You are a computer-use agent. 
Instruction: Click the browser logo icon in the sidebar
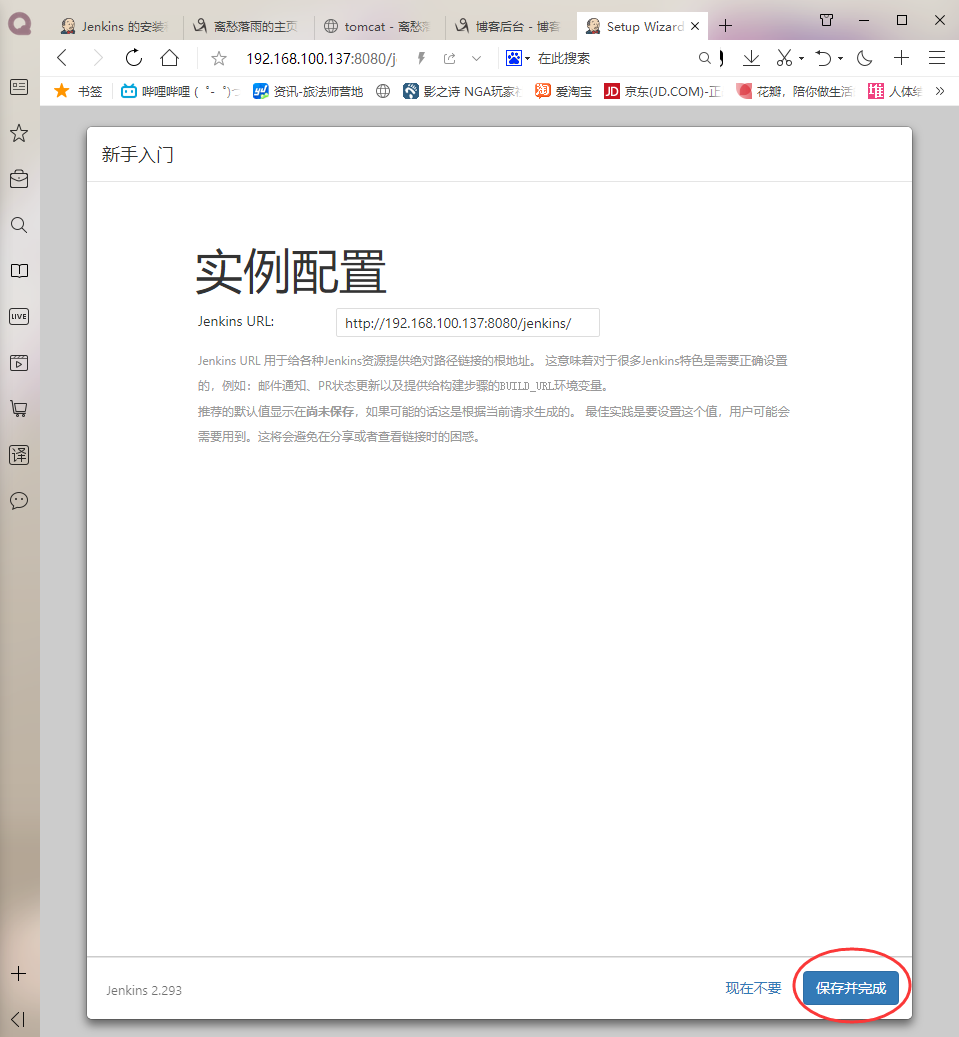[19, 24]
